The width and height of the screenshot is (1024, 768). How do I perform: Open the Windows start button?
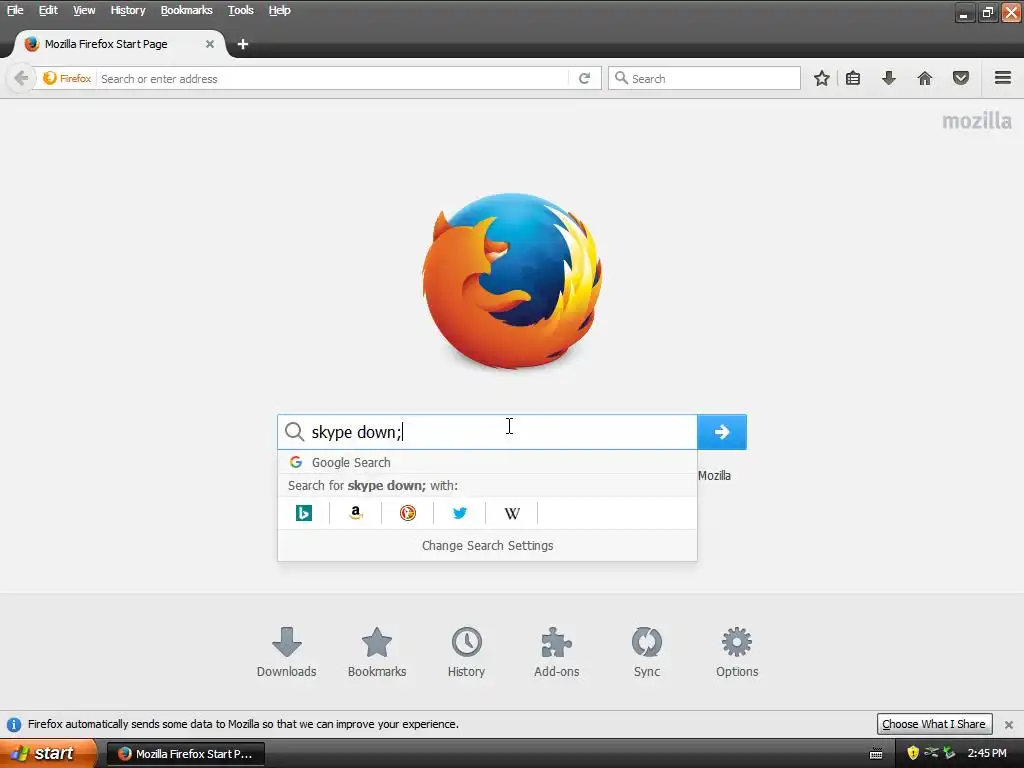point(48,753)
